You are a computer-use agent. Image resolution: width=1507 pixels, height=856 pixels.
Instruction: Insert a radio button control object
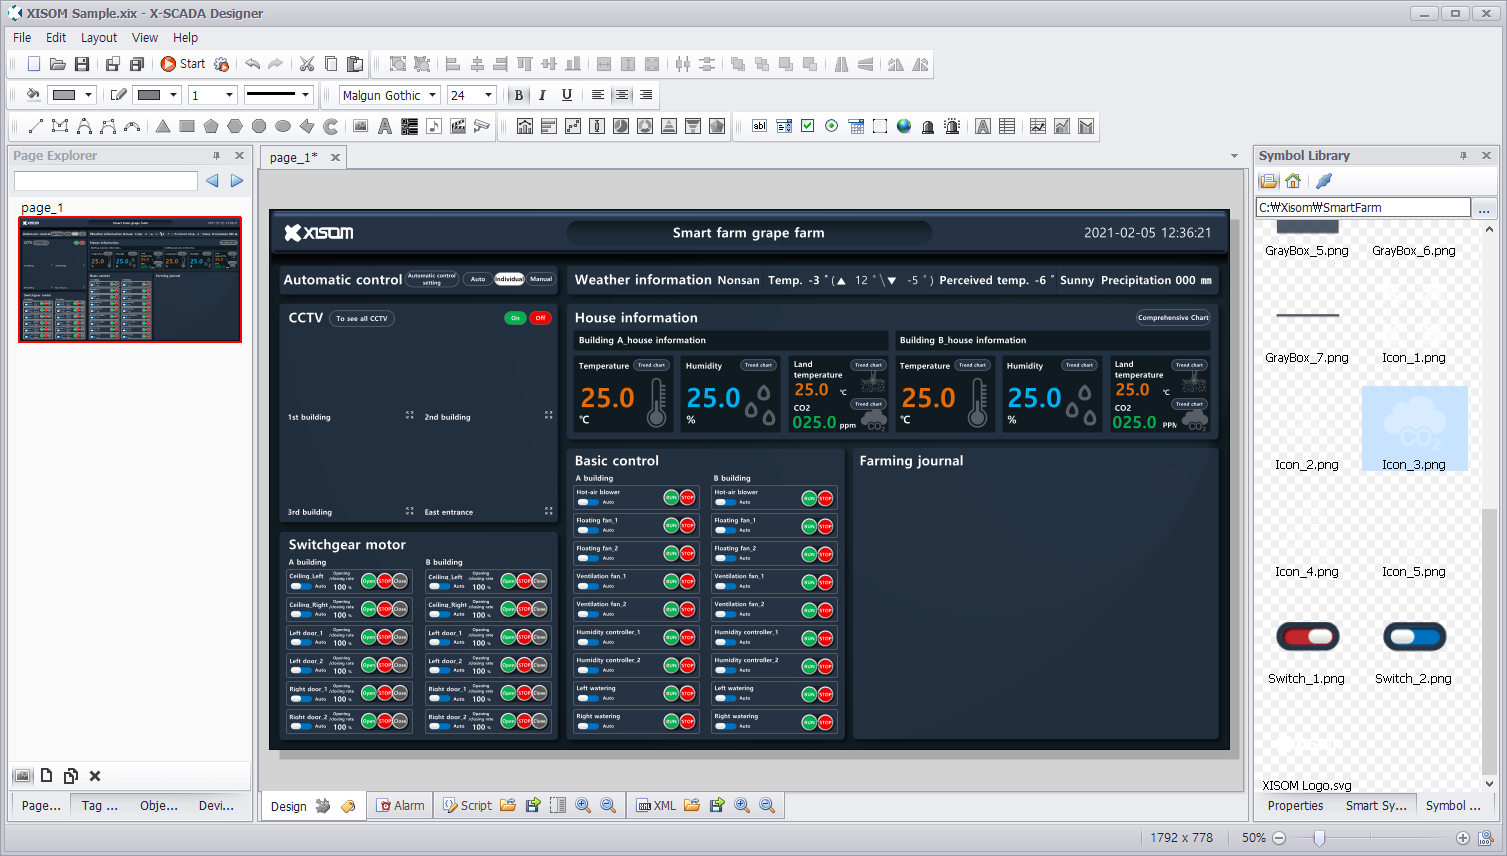(x=832, y=126)
